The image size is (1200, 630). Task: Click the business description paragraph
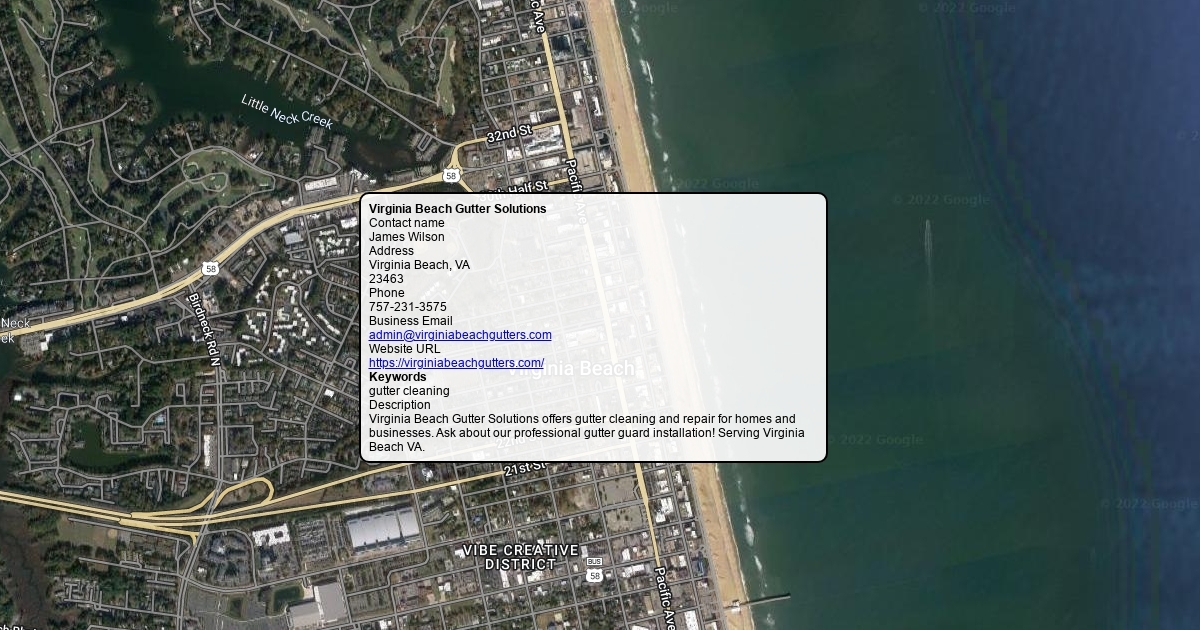coord(586,433)
